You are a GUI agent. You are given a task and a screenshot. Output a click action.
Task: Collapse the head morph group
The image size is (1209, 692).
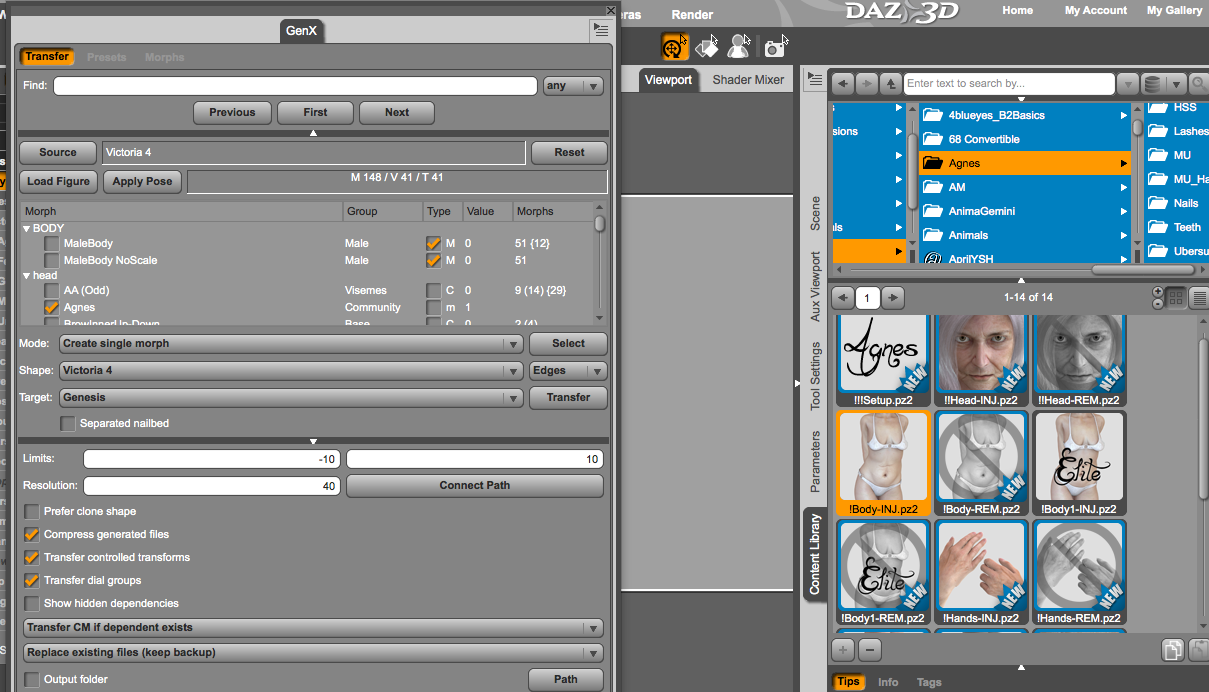(27, 276)
